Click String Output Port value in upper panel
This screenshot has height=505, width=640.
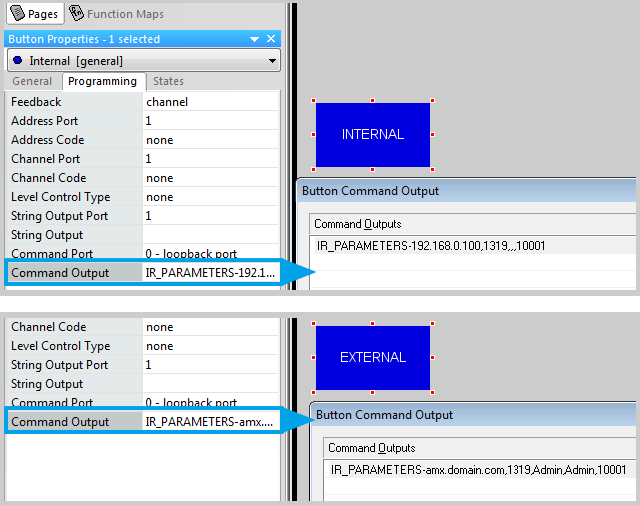pyautogui.click(x=211, y=216)
